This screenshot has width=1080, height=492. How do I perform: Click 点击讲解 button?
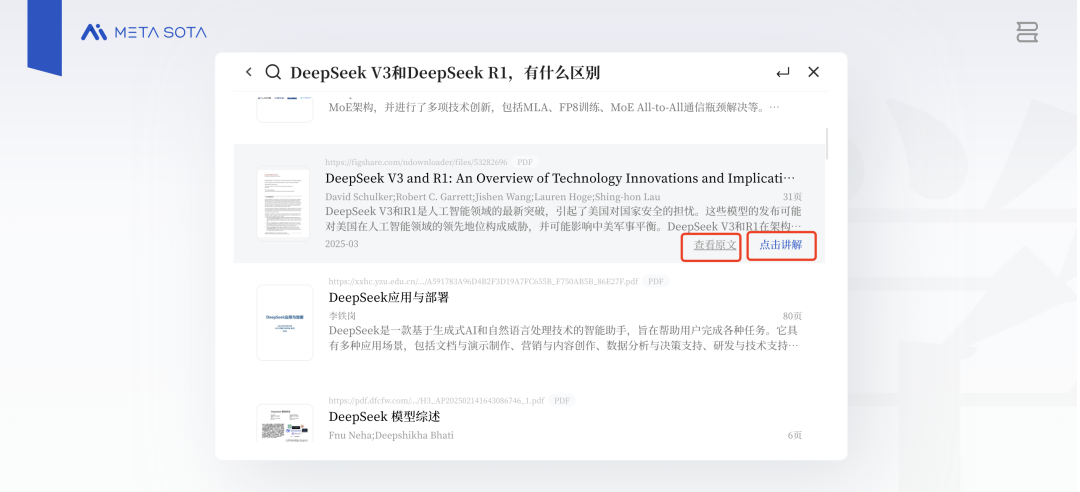click(x=781, y=245)
